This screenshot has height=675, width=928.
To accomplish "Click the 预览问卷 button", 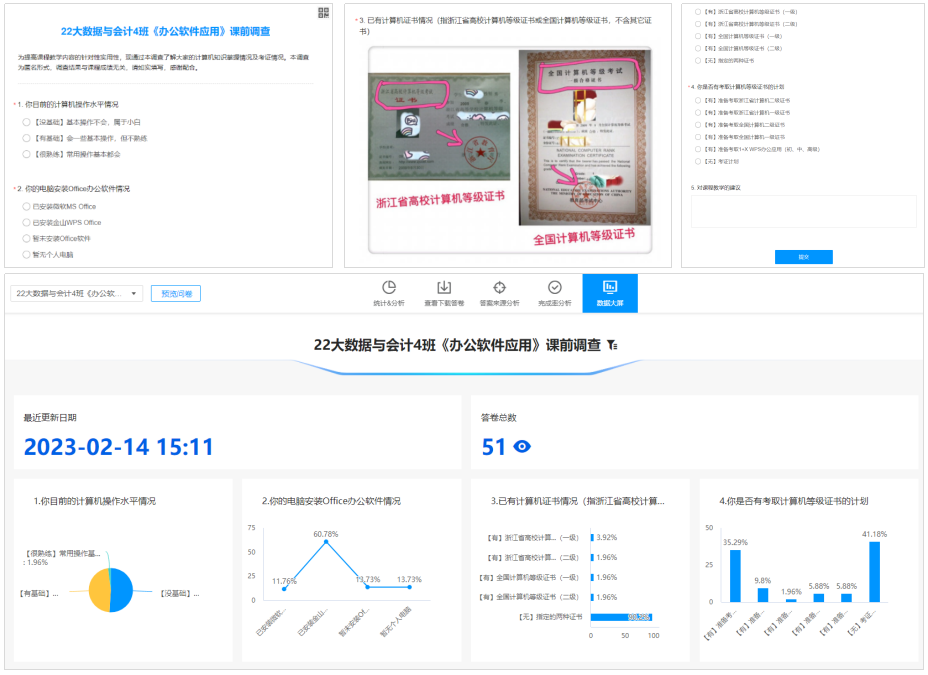I will tap(175, 293).
